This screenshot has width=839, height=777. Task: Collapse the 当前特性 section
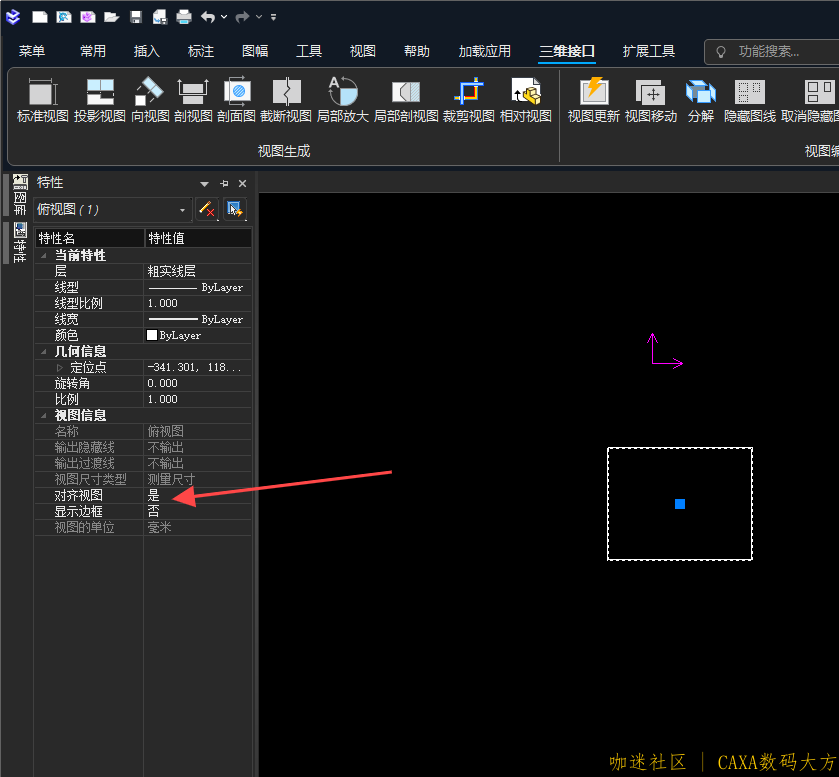[44, 256]
